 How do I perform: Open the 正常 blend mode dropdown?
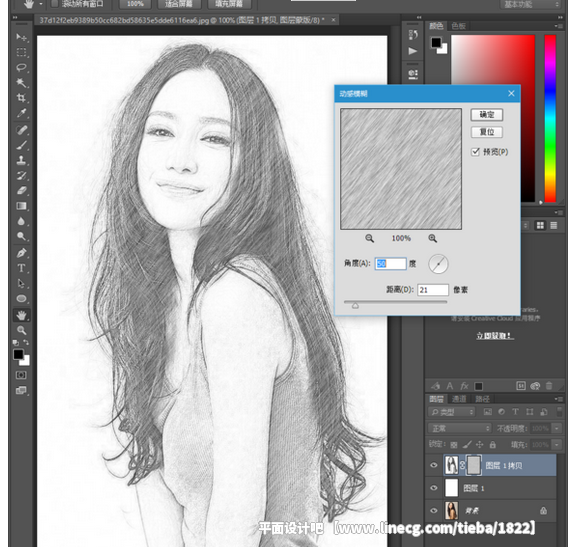[x=460, y=428]
